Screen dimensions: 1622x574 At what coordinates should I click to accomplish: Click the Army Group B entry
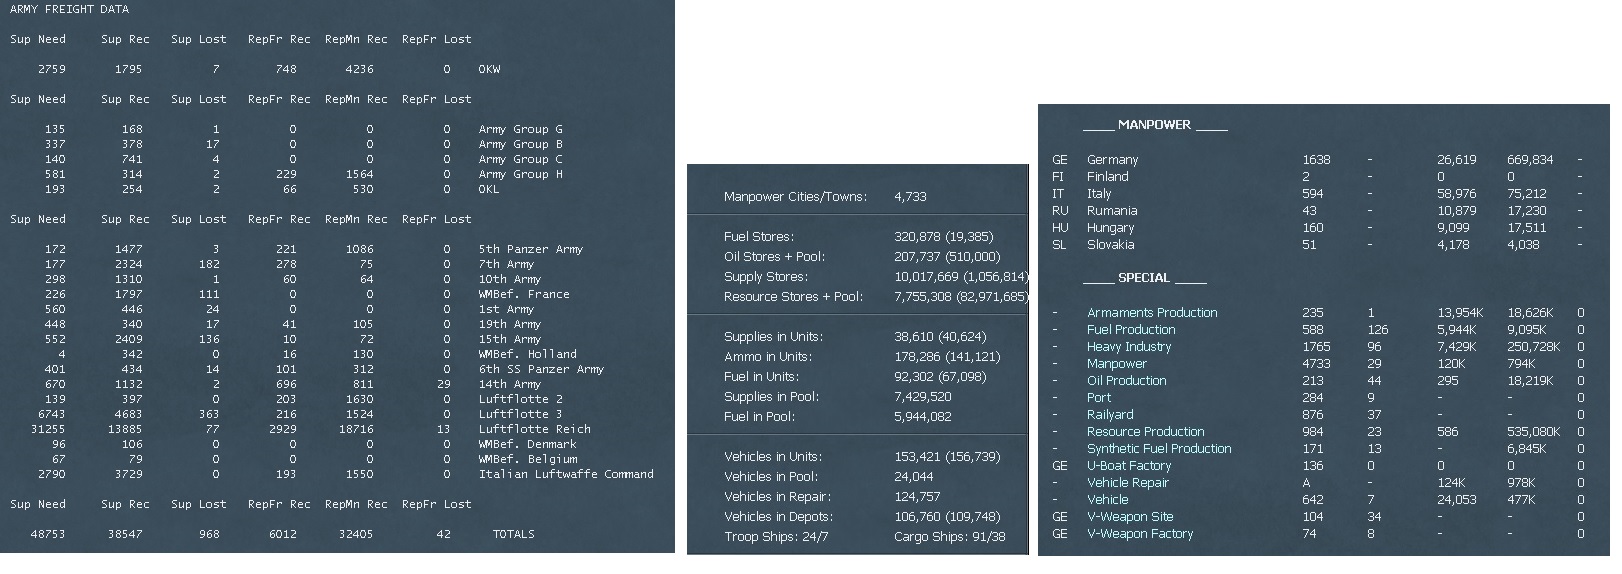click(520, 144)
